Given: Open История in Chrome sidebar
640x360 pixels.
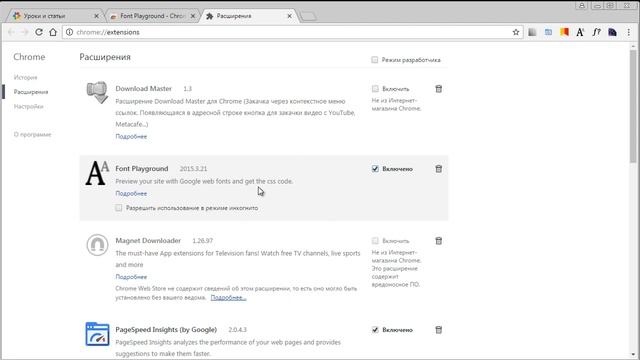Looking at the screenshot, I should tap(25, 77).
